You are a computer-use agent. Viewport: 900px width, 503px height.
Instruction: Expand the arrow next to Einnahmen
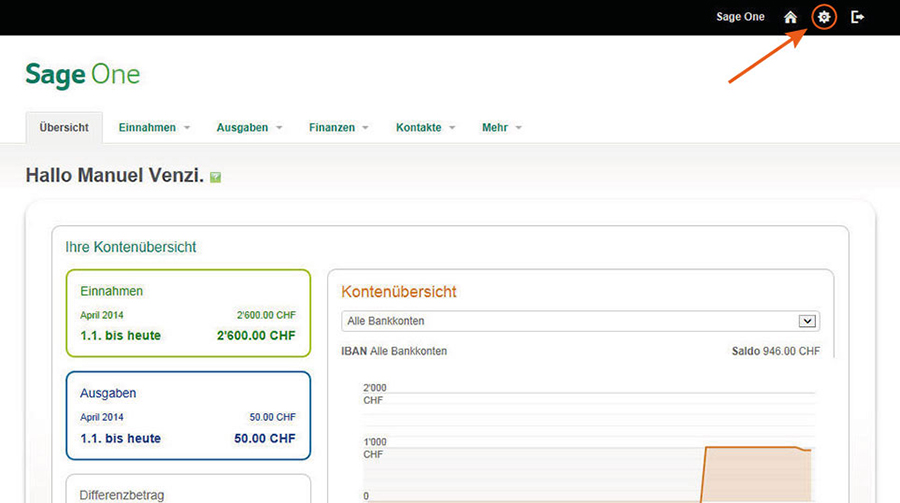point(187,127)
